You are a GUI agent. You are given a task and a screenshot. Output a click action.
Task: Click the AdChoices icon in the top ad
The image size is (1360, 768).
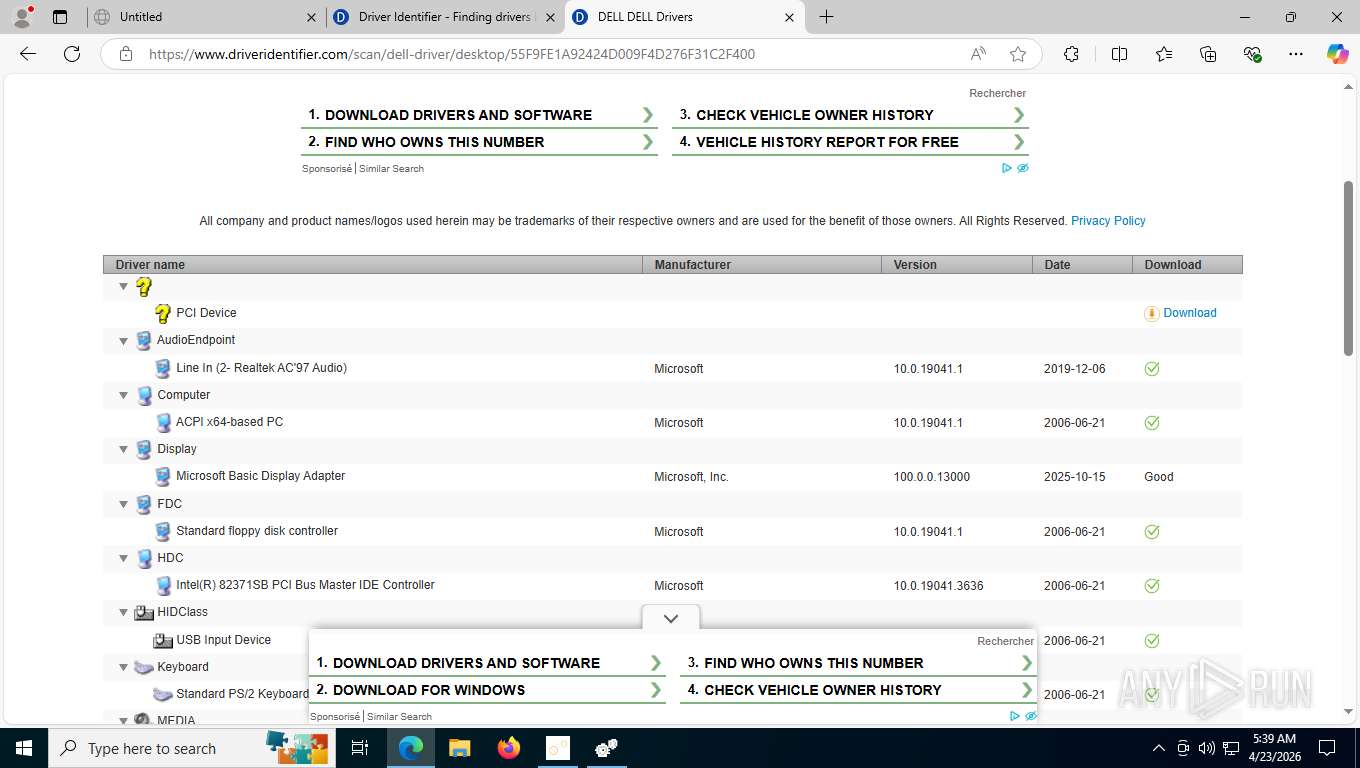click(1007, 168)
